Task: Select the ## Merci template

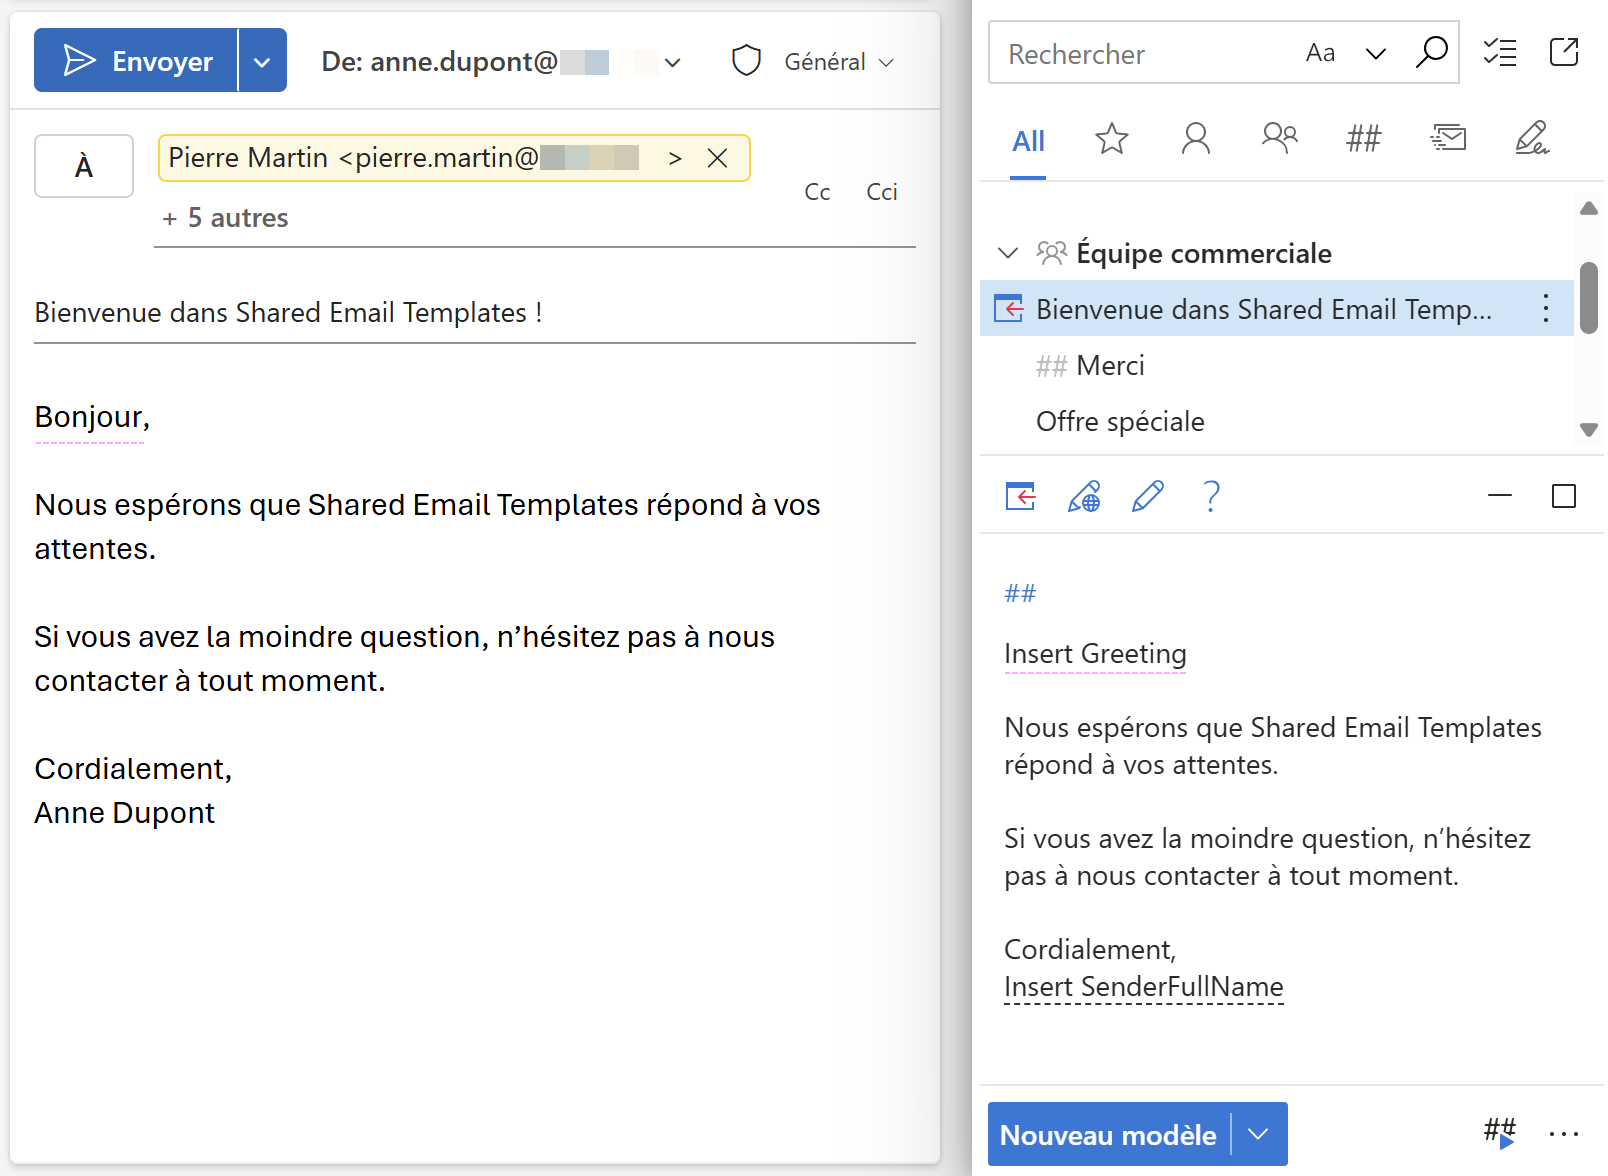Action: [1090, 366]
